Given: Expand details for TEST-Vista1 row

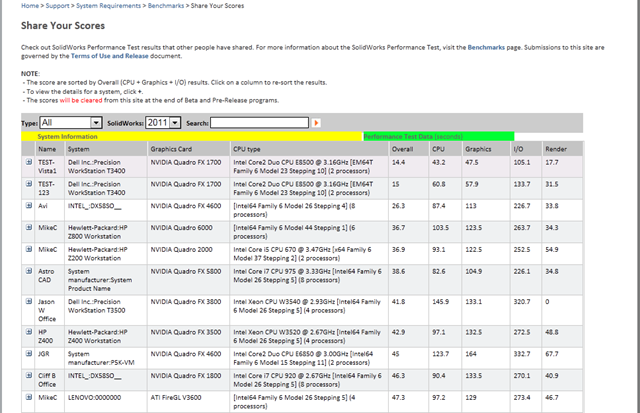Looking at the screenshot, I should [x=29, y=162].
